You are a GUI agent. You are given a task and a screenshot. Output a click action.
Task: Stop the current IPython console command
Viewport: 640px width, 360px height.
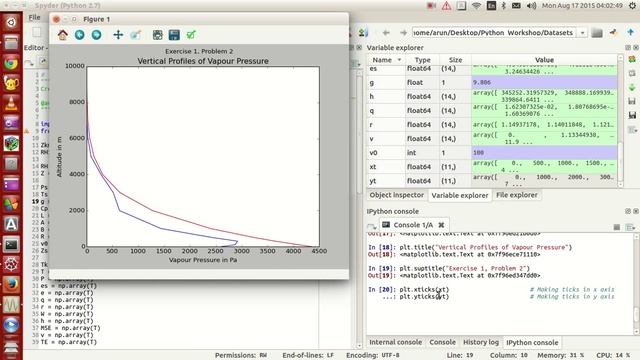tap(617, 227)
